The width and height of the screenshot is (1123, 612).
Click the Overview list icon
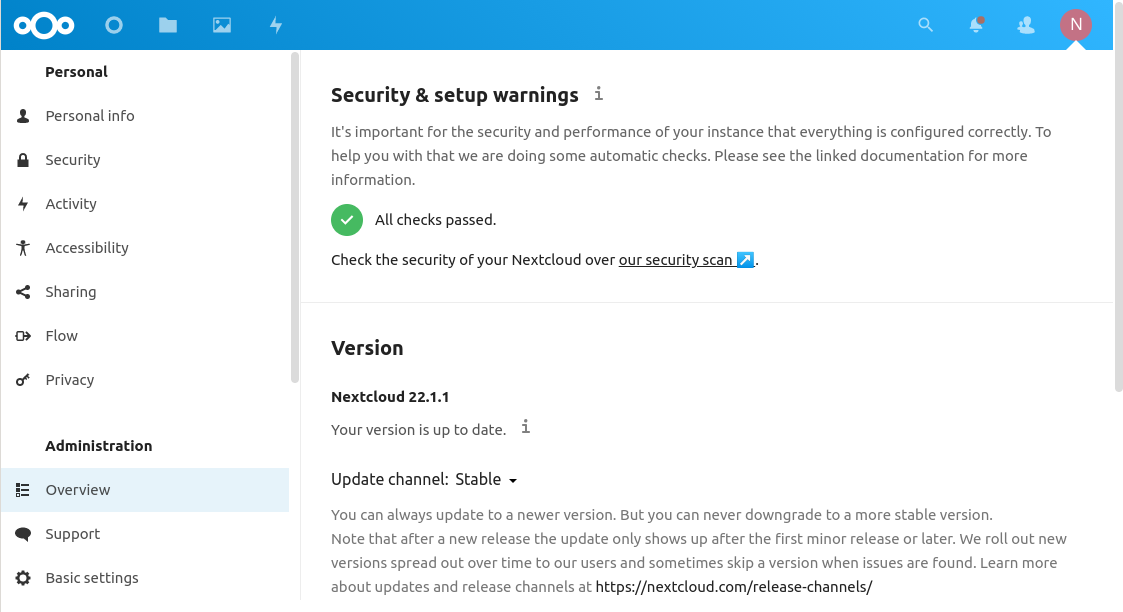(23, 490)
